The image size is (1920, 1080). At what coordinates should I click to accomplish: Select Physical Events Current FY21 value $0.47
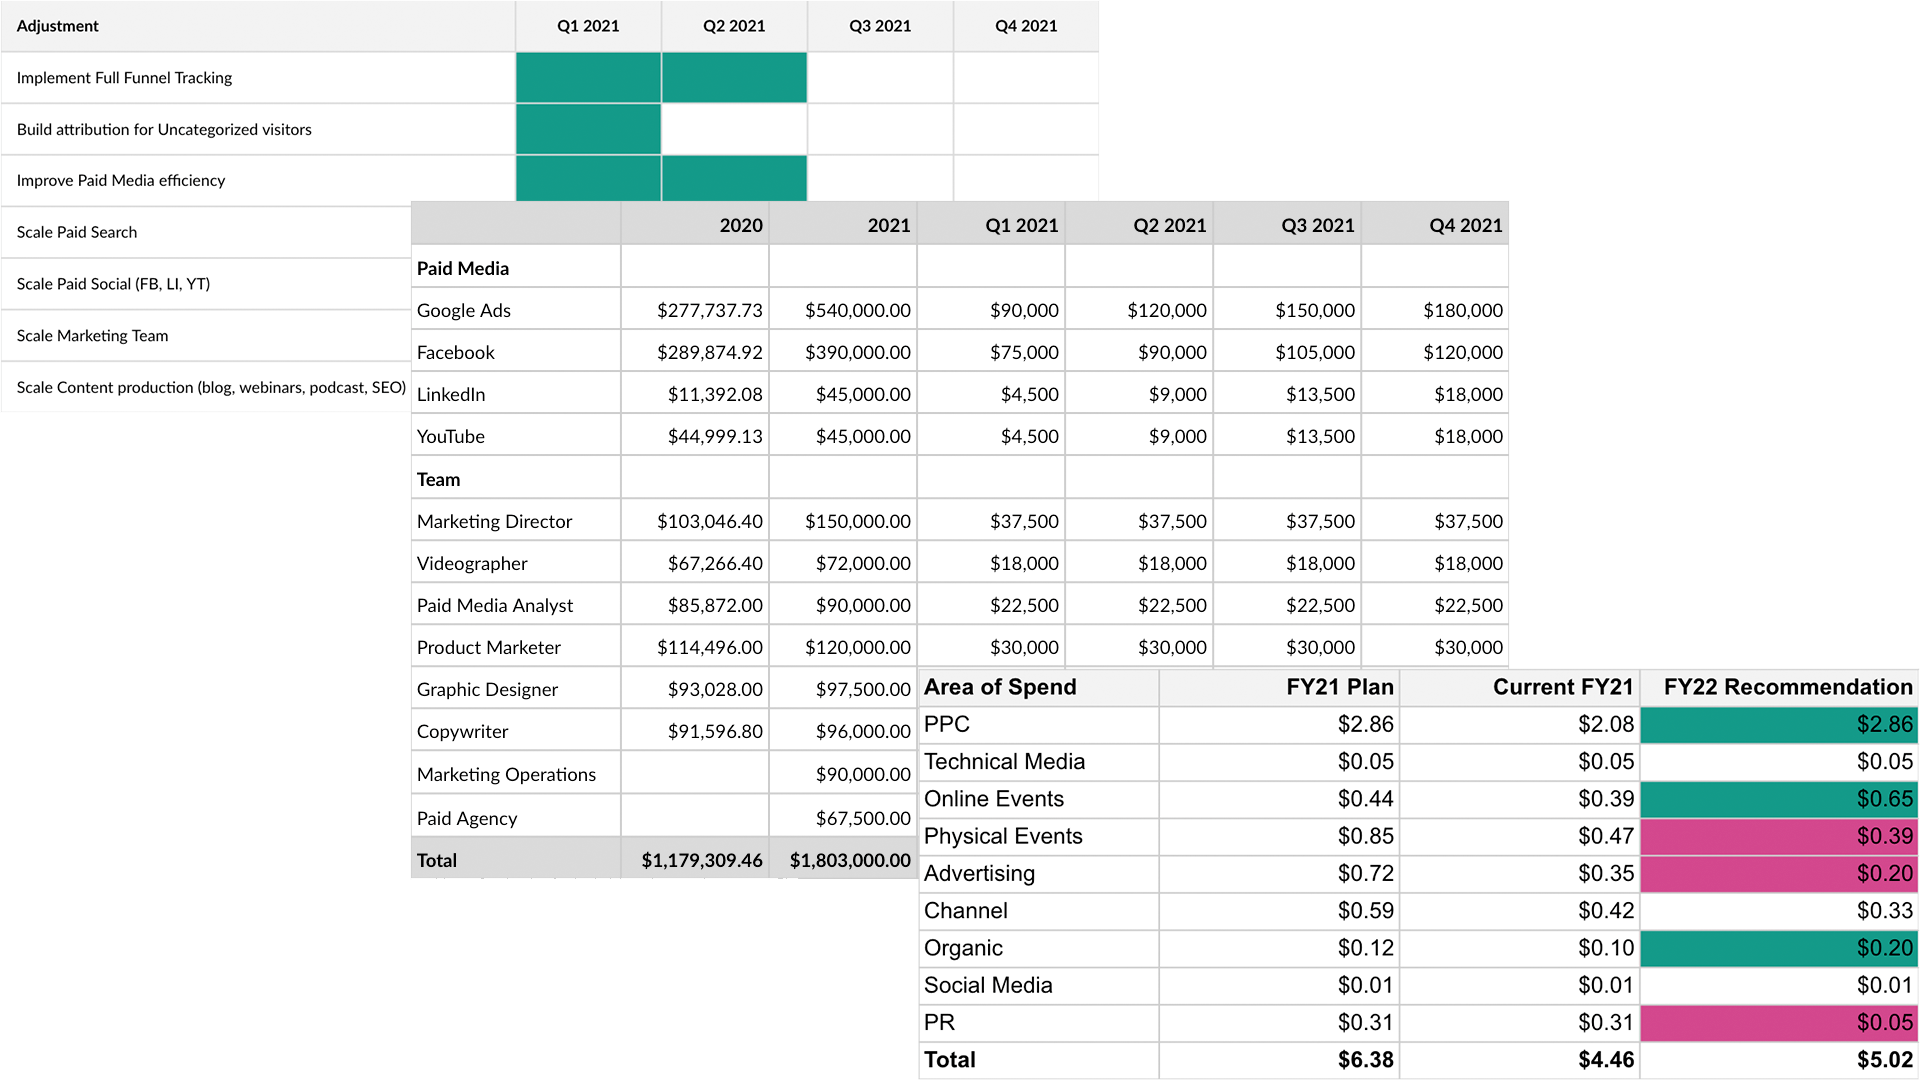coord(1606,836)
